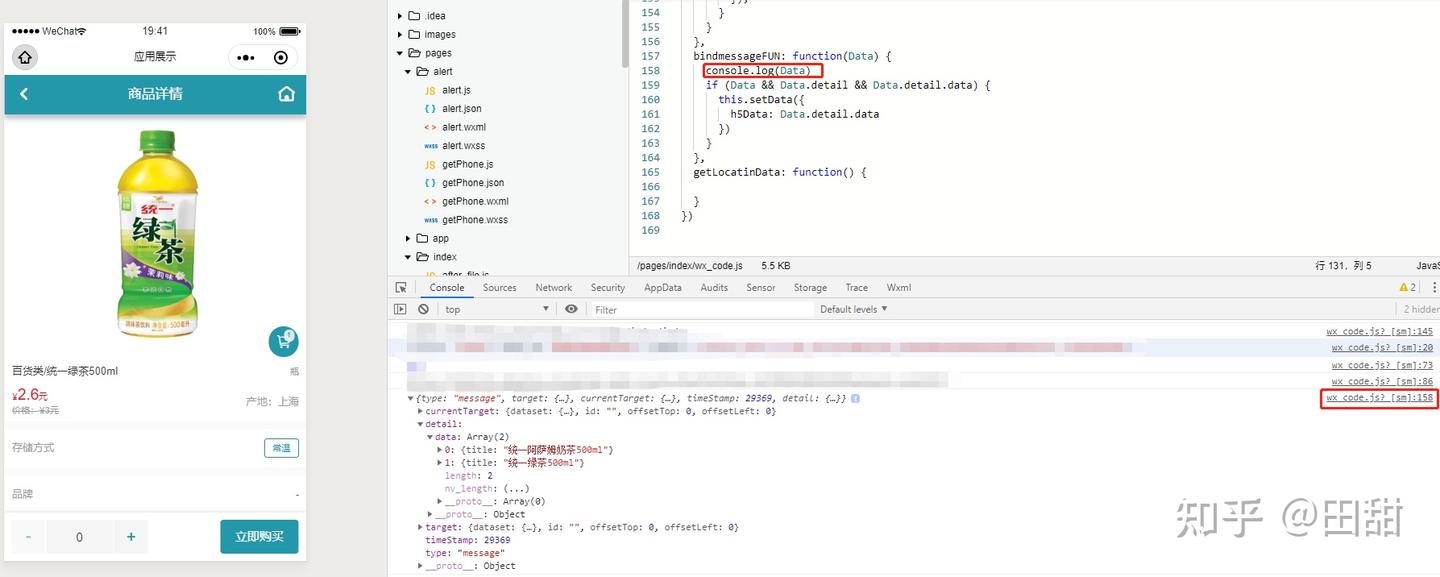Switch to the Sources tab
Image resolution: width=1440 pixels, height=577 pixels.
tap(499, 287)
